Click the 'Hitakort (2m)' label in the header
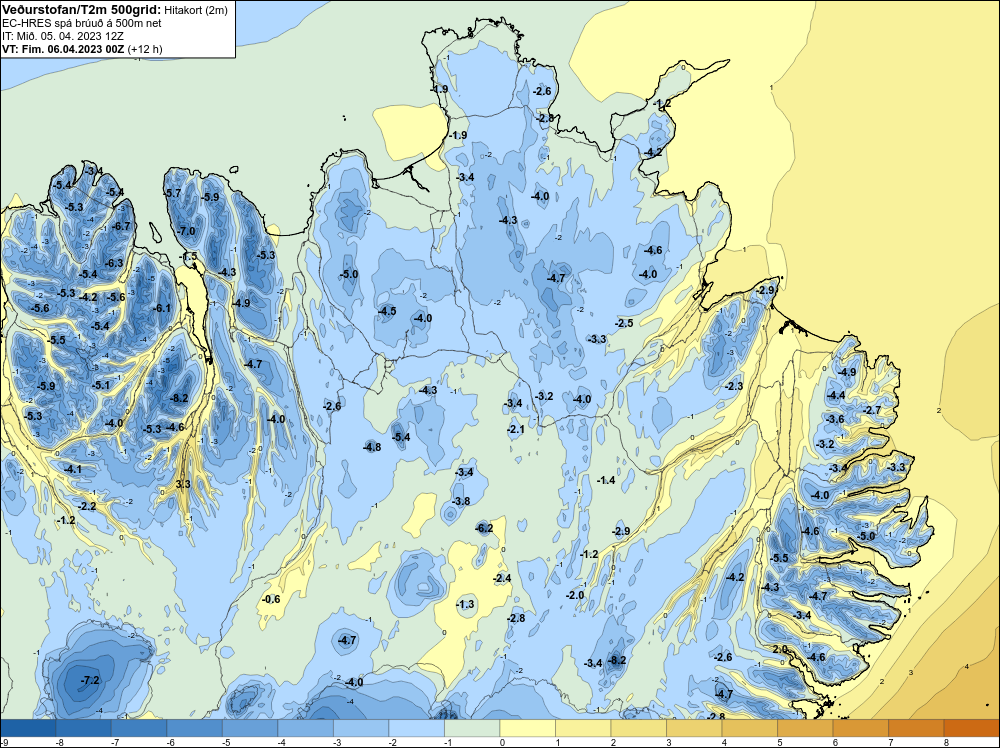 196,10
